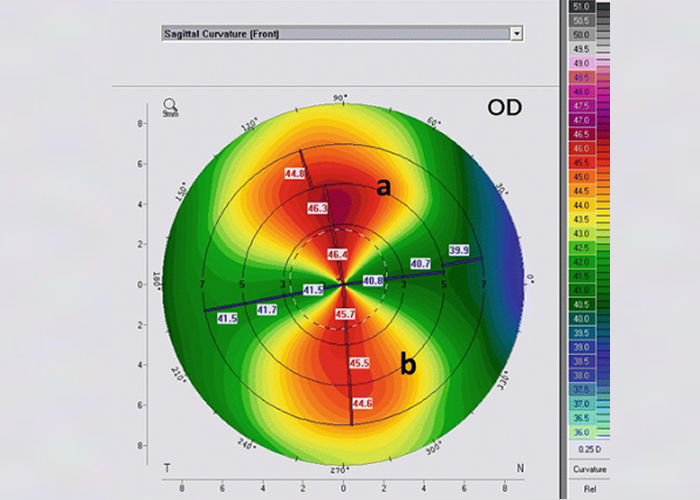Pick the 44.0 yellow color swatch
Image resolution: width=700 pixels, height=500 pixels.
point(578,203)
